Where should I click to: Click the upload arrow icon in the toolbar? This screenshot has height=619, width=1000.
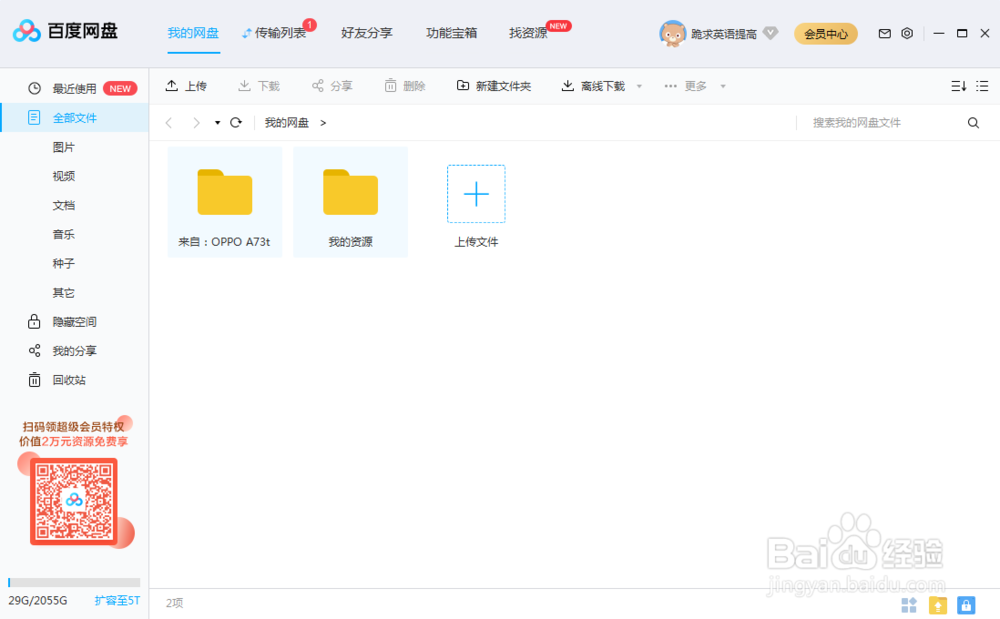[172, 85]
